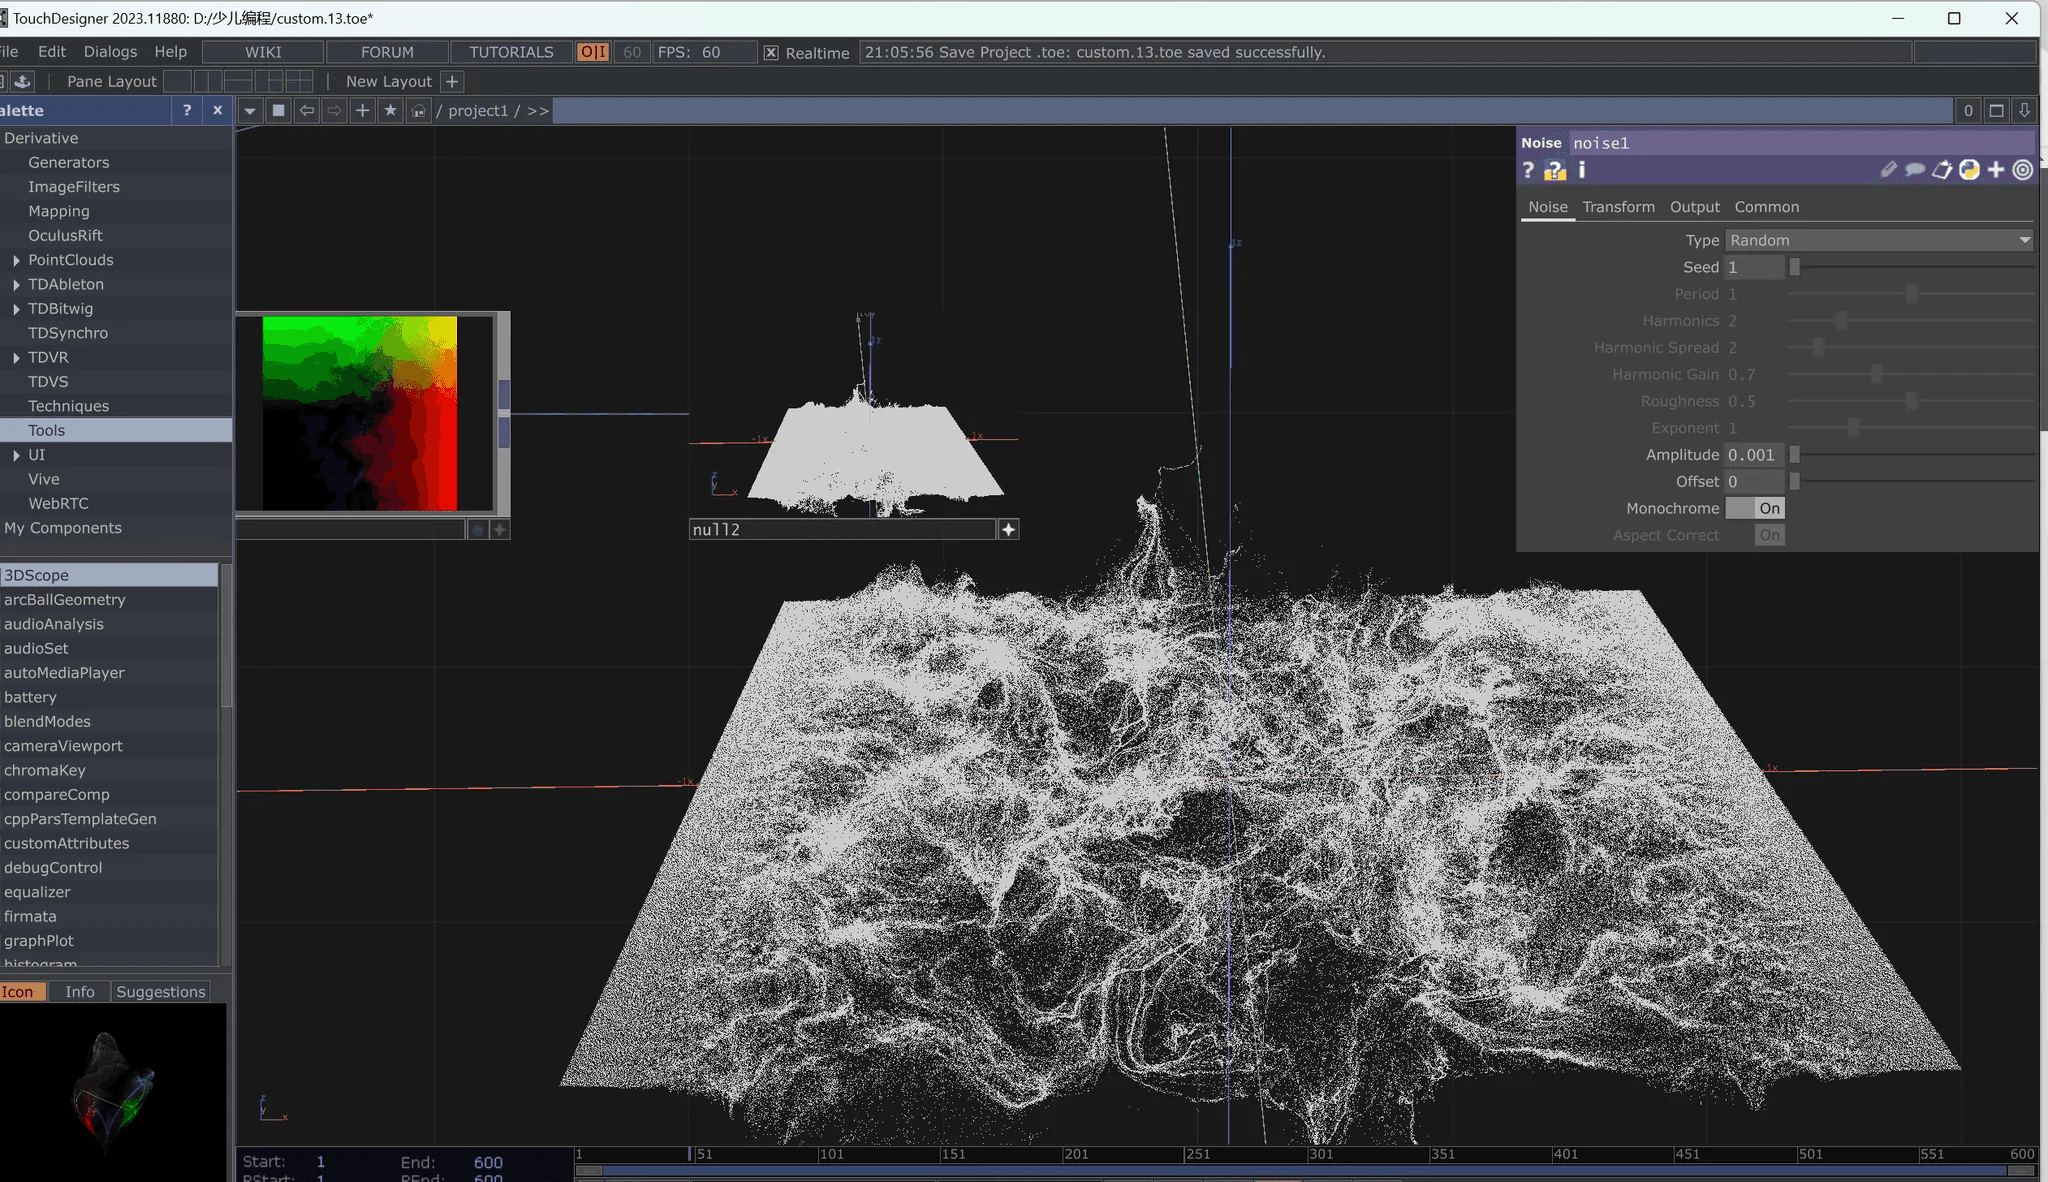The height and width of the screenshot is (1182, 2048).
Task: Click the bookmark star icon in the path bar
Action: pyautogui.click(x=390, y=110)
